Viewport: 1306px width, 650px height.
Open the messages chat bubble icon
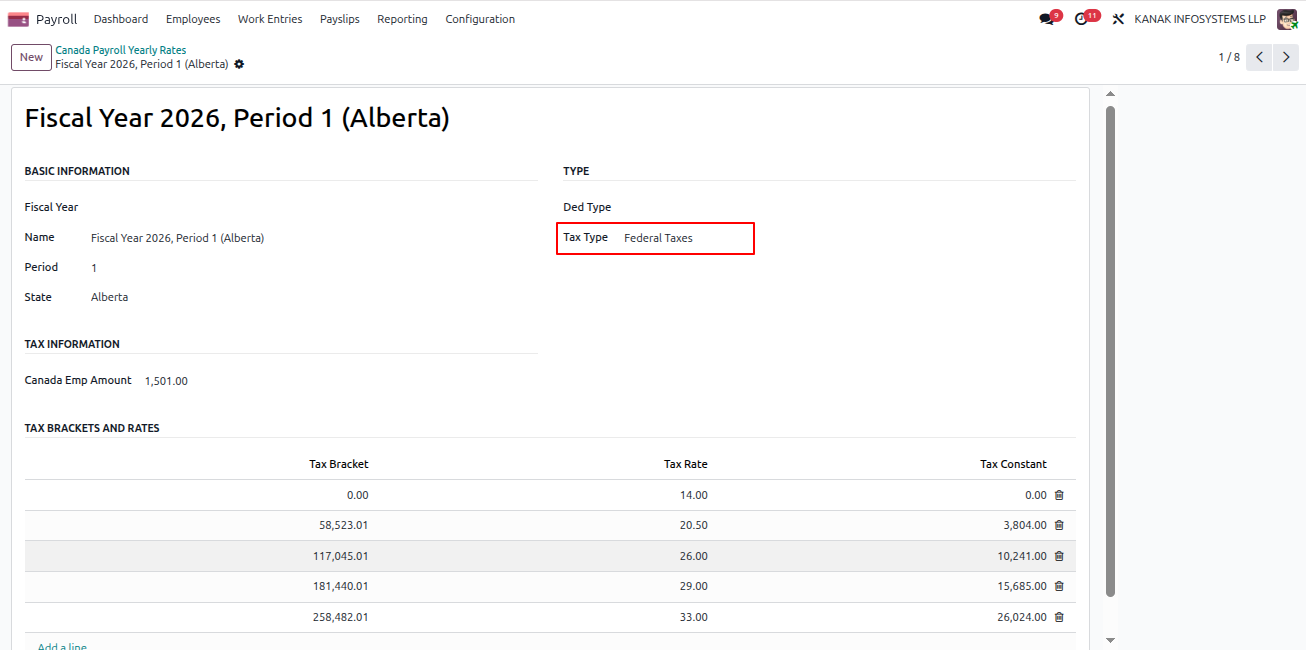point(1046,19)
